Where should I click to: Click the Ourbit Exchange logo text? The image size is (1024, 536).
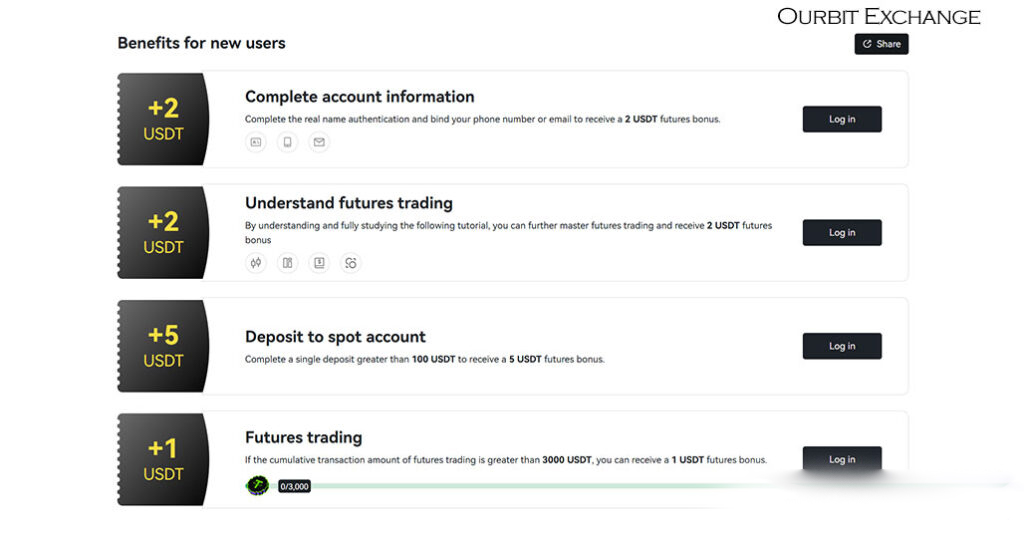878,16
